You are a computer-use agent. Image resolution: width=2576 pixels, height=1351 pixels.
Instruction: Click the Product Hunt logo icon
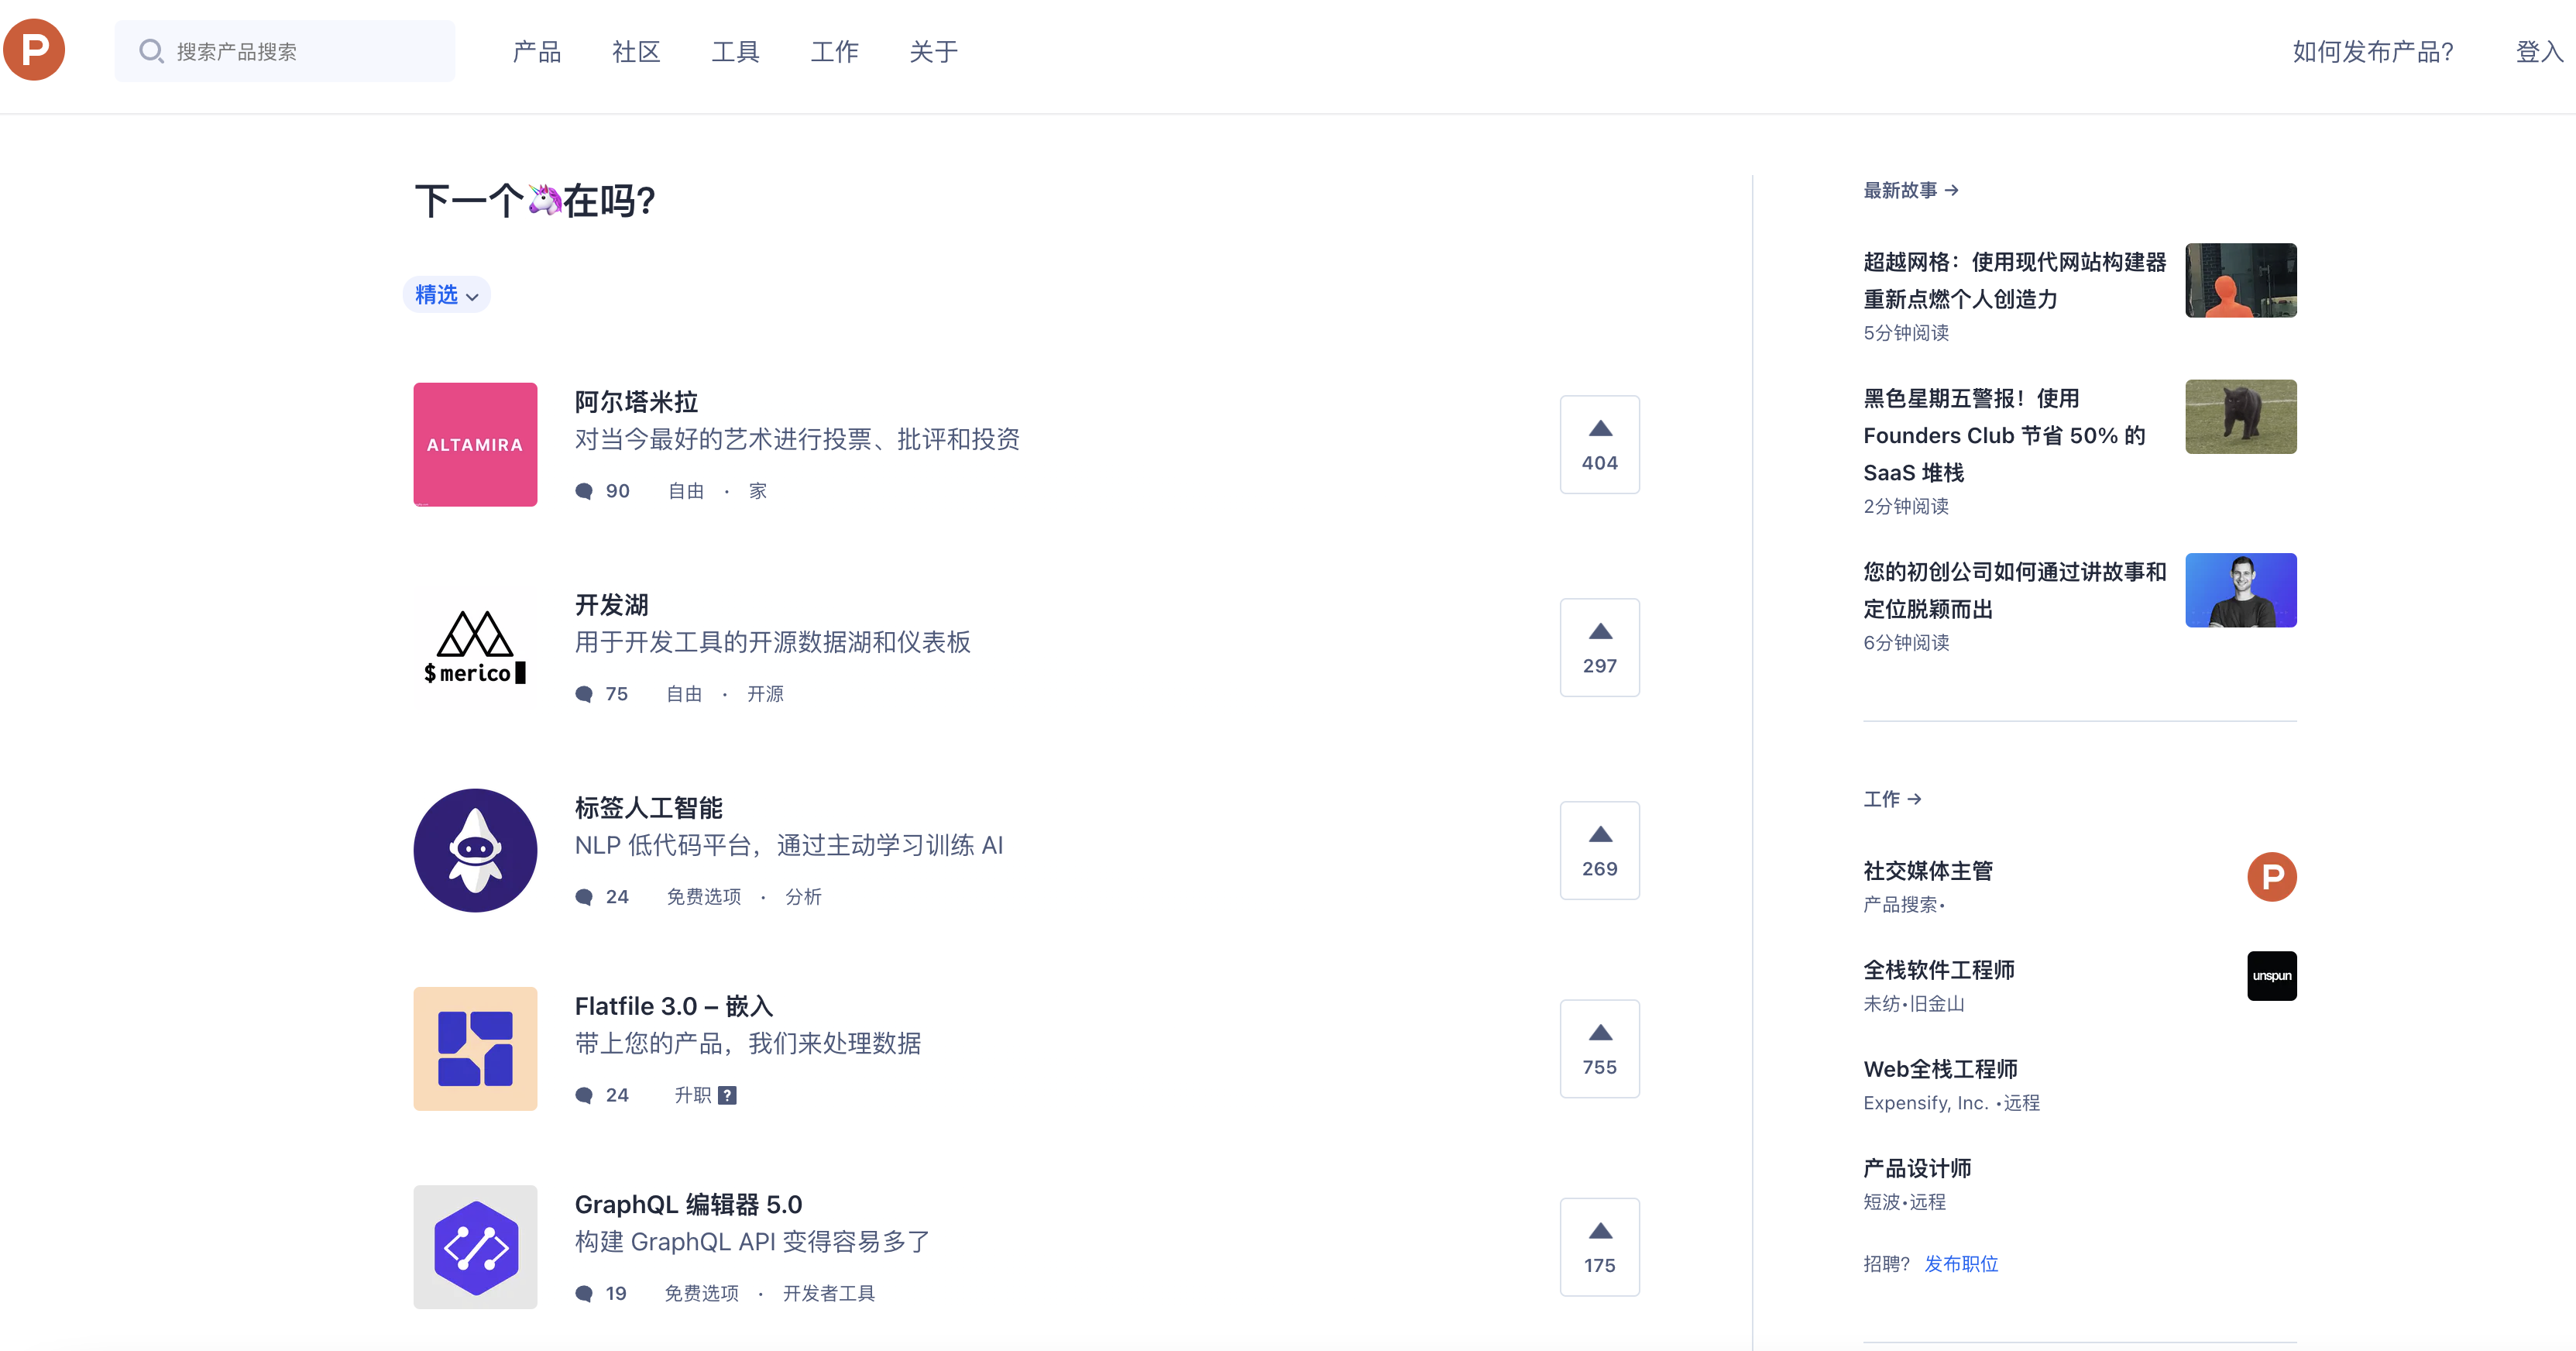coord(34,50)
